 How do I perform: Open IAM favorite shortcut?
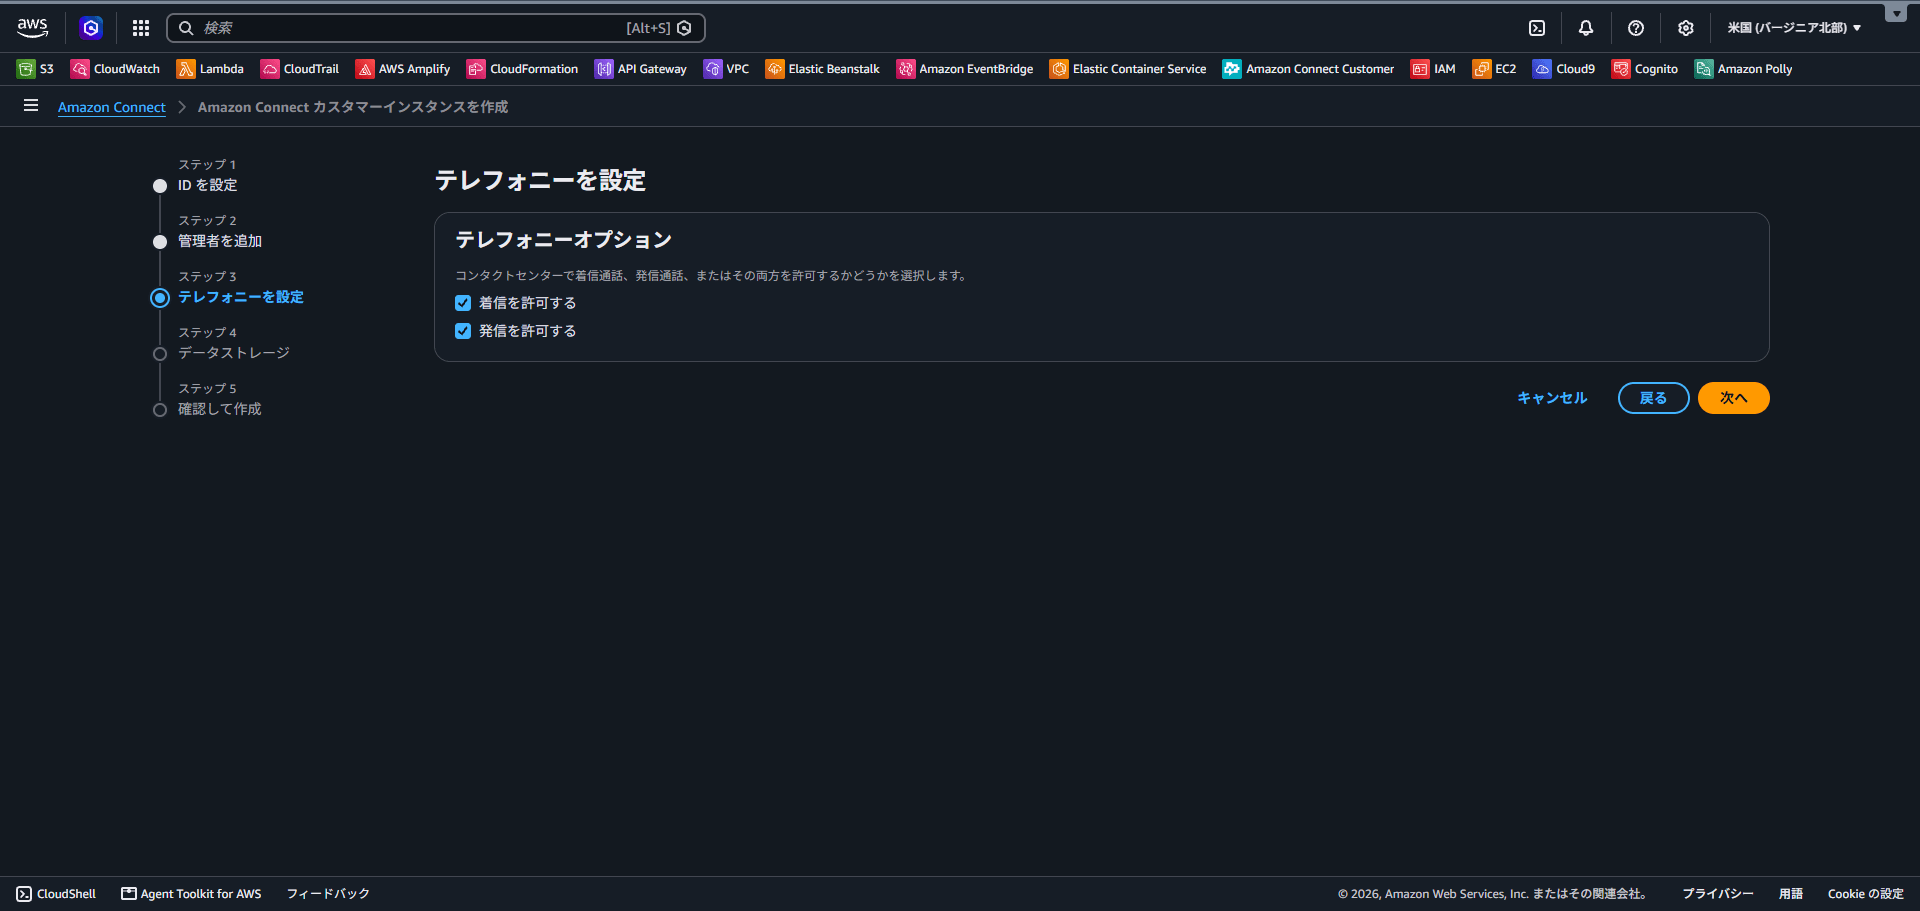click(x=1433, y=69)
